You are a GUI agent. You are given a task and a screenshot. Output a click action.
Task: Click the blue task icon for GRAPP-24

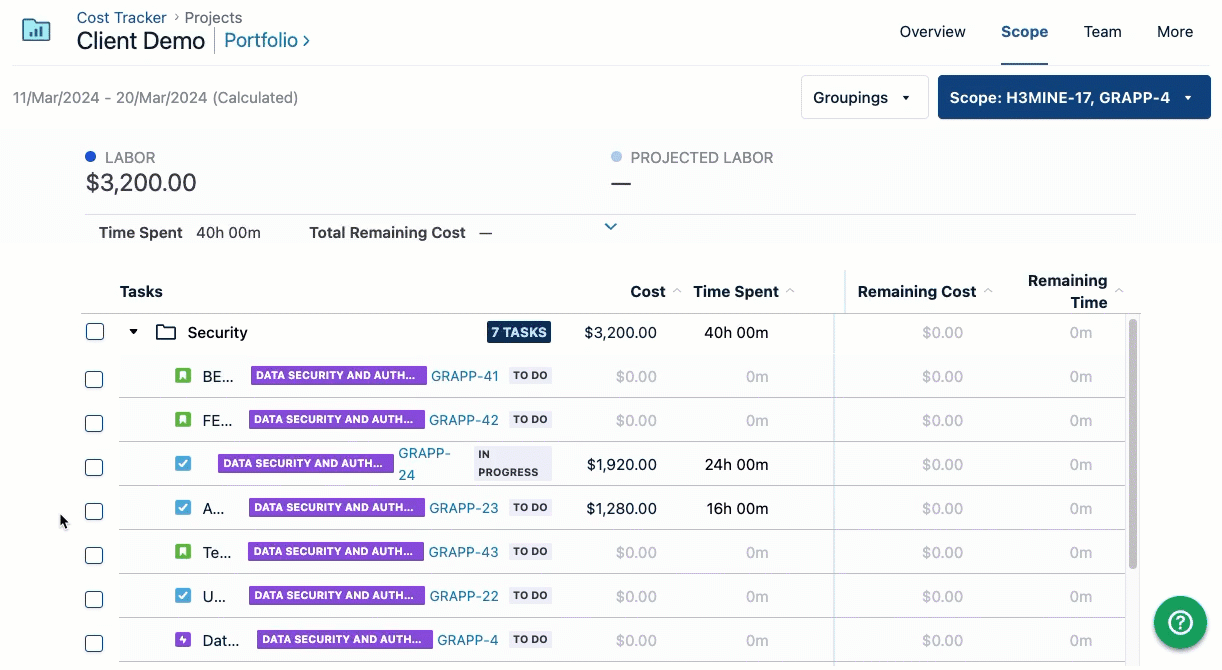point(183,463)
